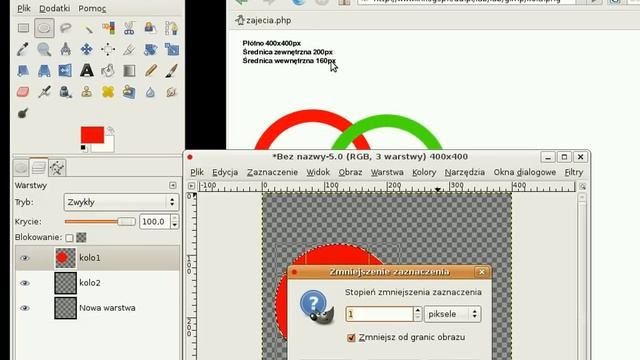Select the Fuzzy Select wand tool

point(87,28)
